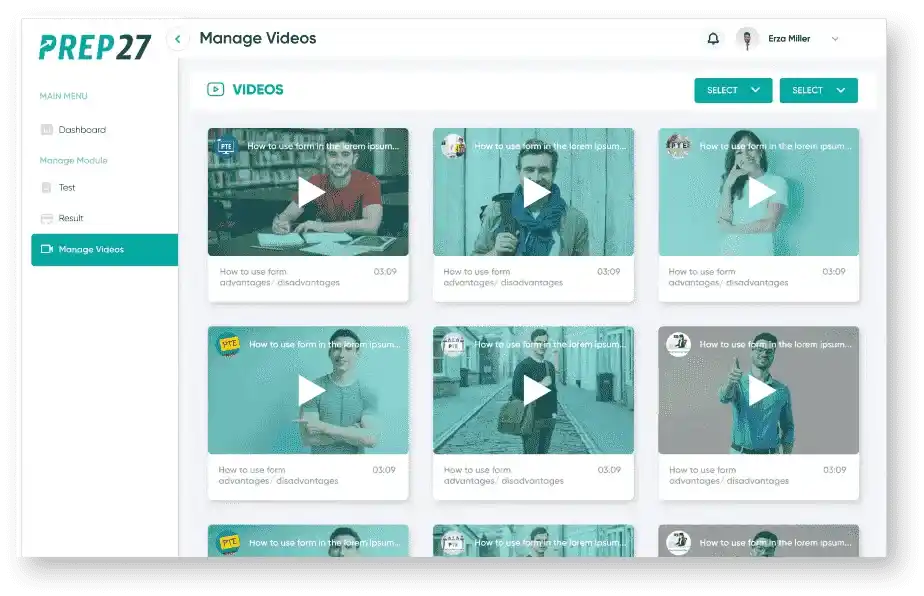Click the camera icon in Manage Videos

47,249
